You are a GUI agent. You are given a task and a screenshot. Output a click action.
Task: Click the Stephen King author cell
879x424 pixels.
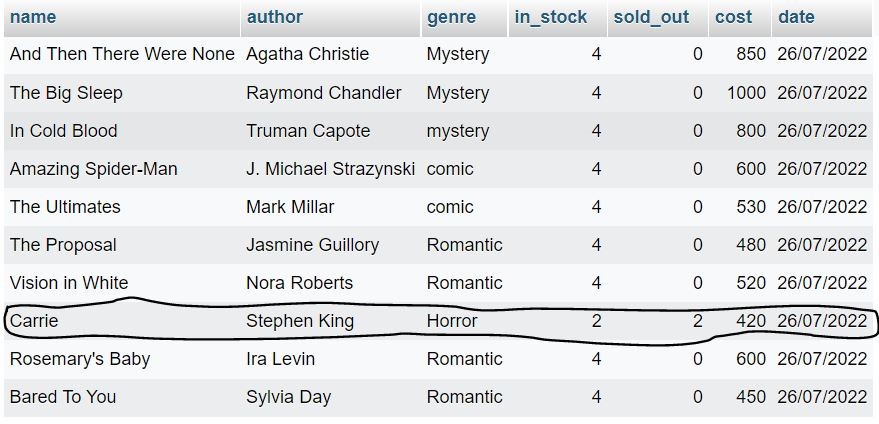[x=300, y=321]
